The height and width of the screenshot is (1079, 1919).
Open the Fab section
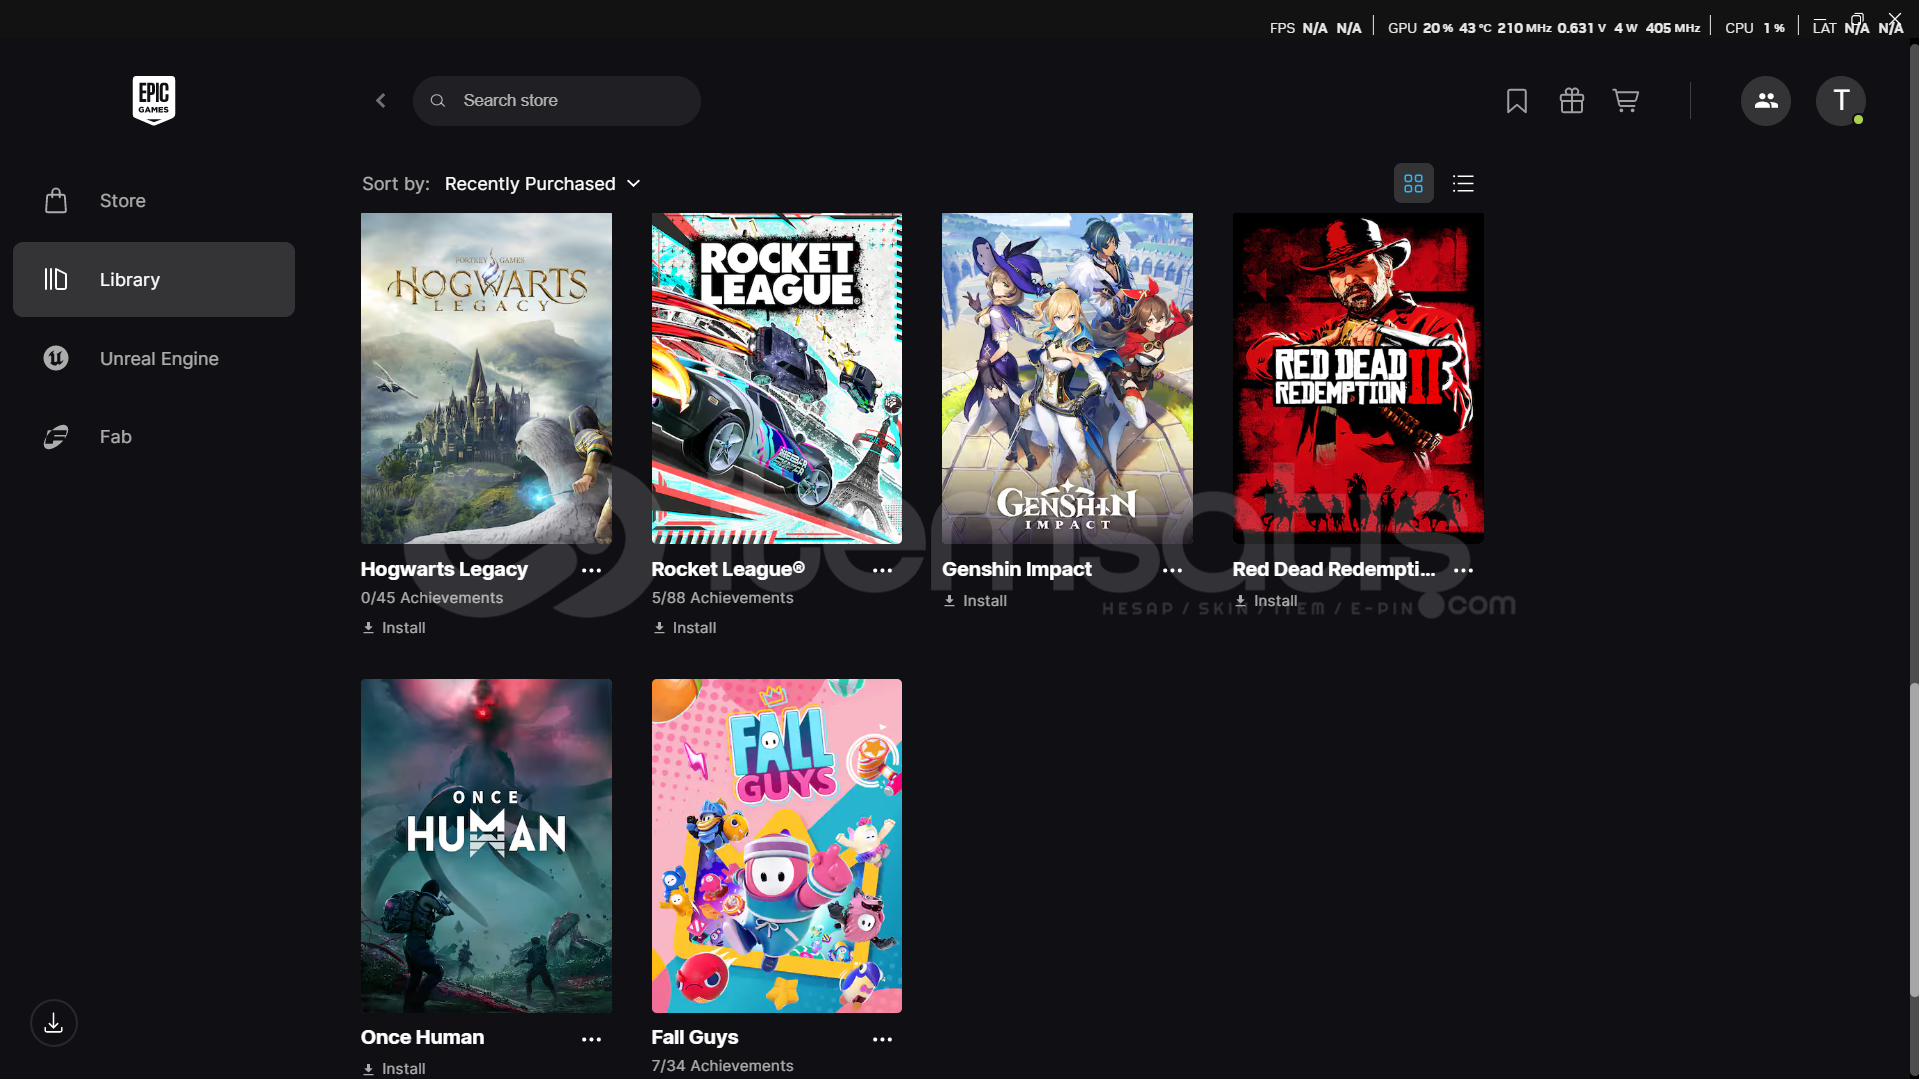[154, 437]
